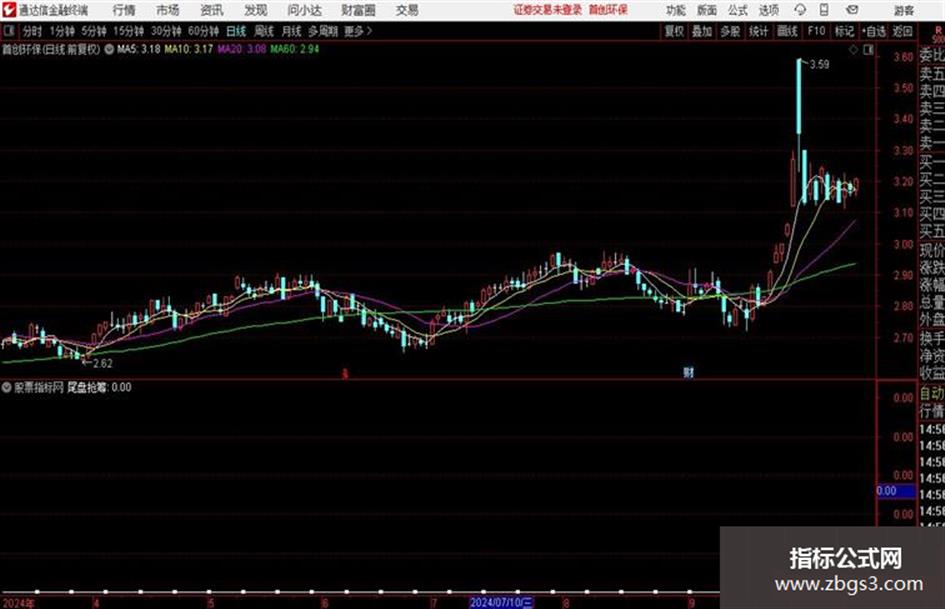Toggle the left sidebar panel icon
Screen dimensions: 945x609
point(8,31)
